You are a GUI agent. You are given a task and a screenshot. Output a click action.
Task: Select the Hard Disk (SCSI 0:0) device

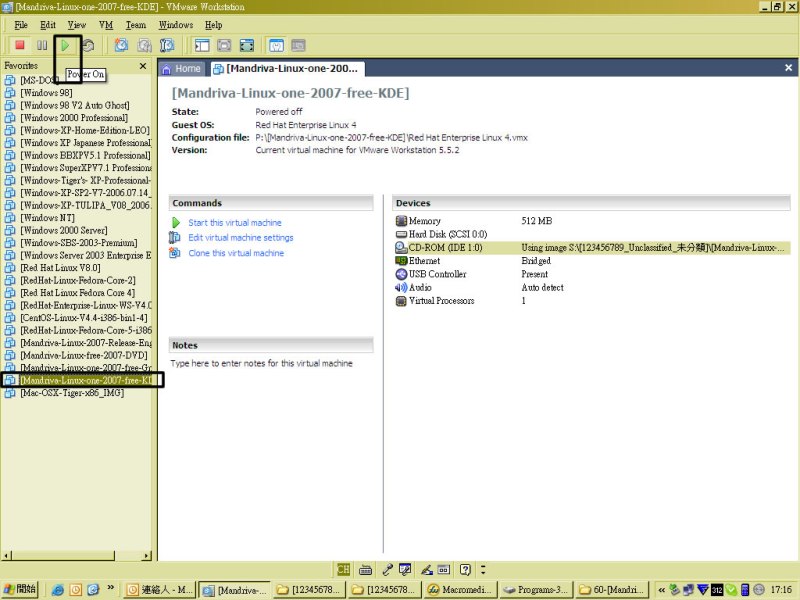(x=592, y=234)
